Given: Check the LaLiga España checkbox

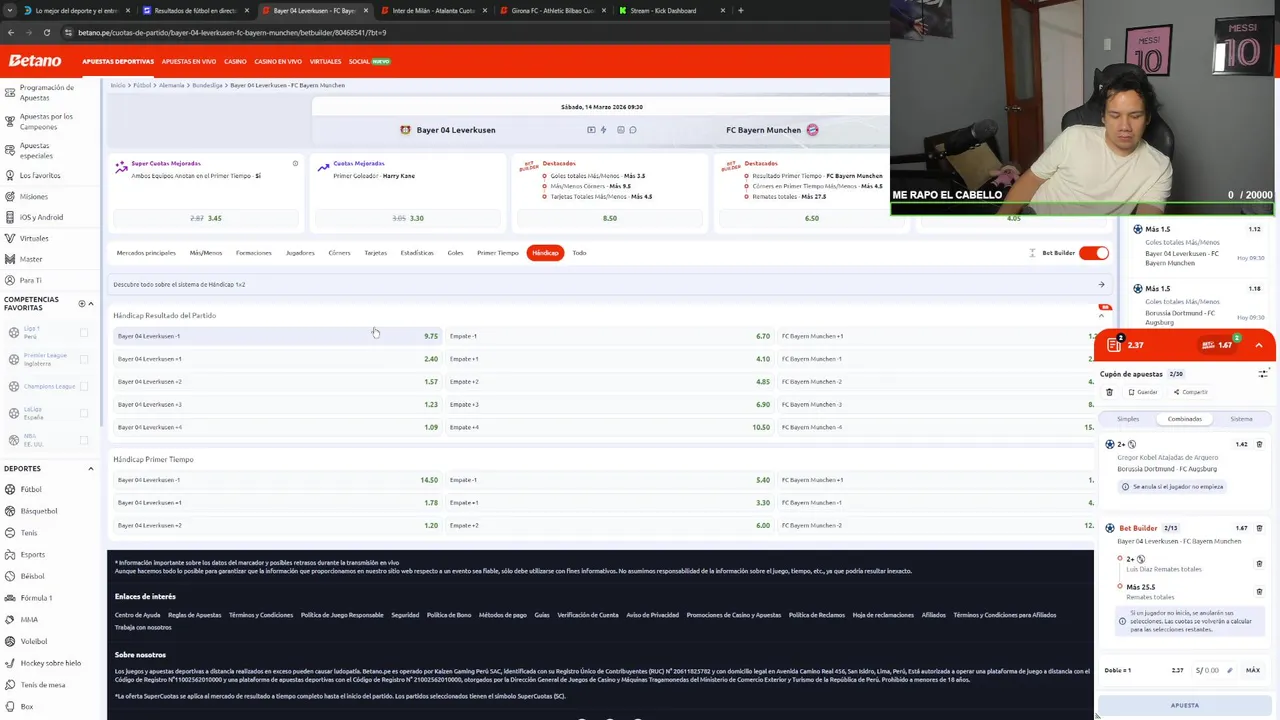Looking at the screenshot, I should 84,413.
